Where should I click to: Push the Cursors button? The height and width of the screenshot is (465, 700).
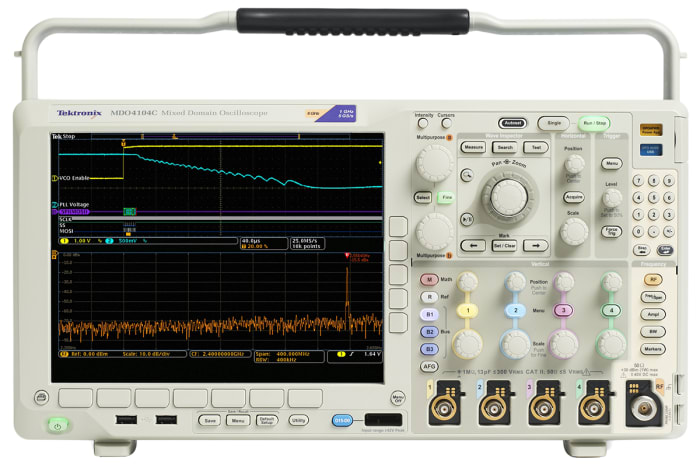446,123
